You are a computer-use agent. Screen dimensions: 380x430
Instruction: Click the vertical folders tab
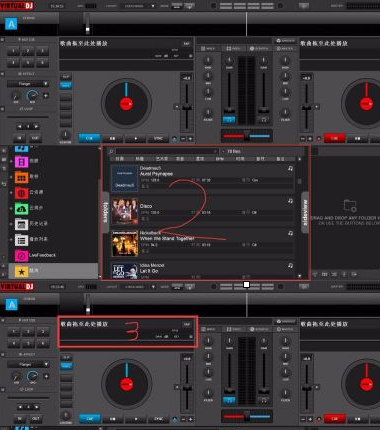point(105,212)
